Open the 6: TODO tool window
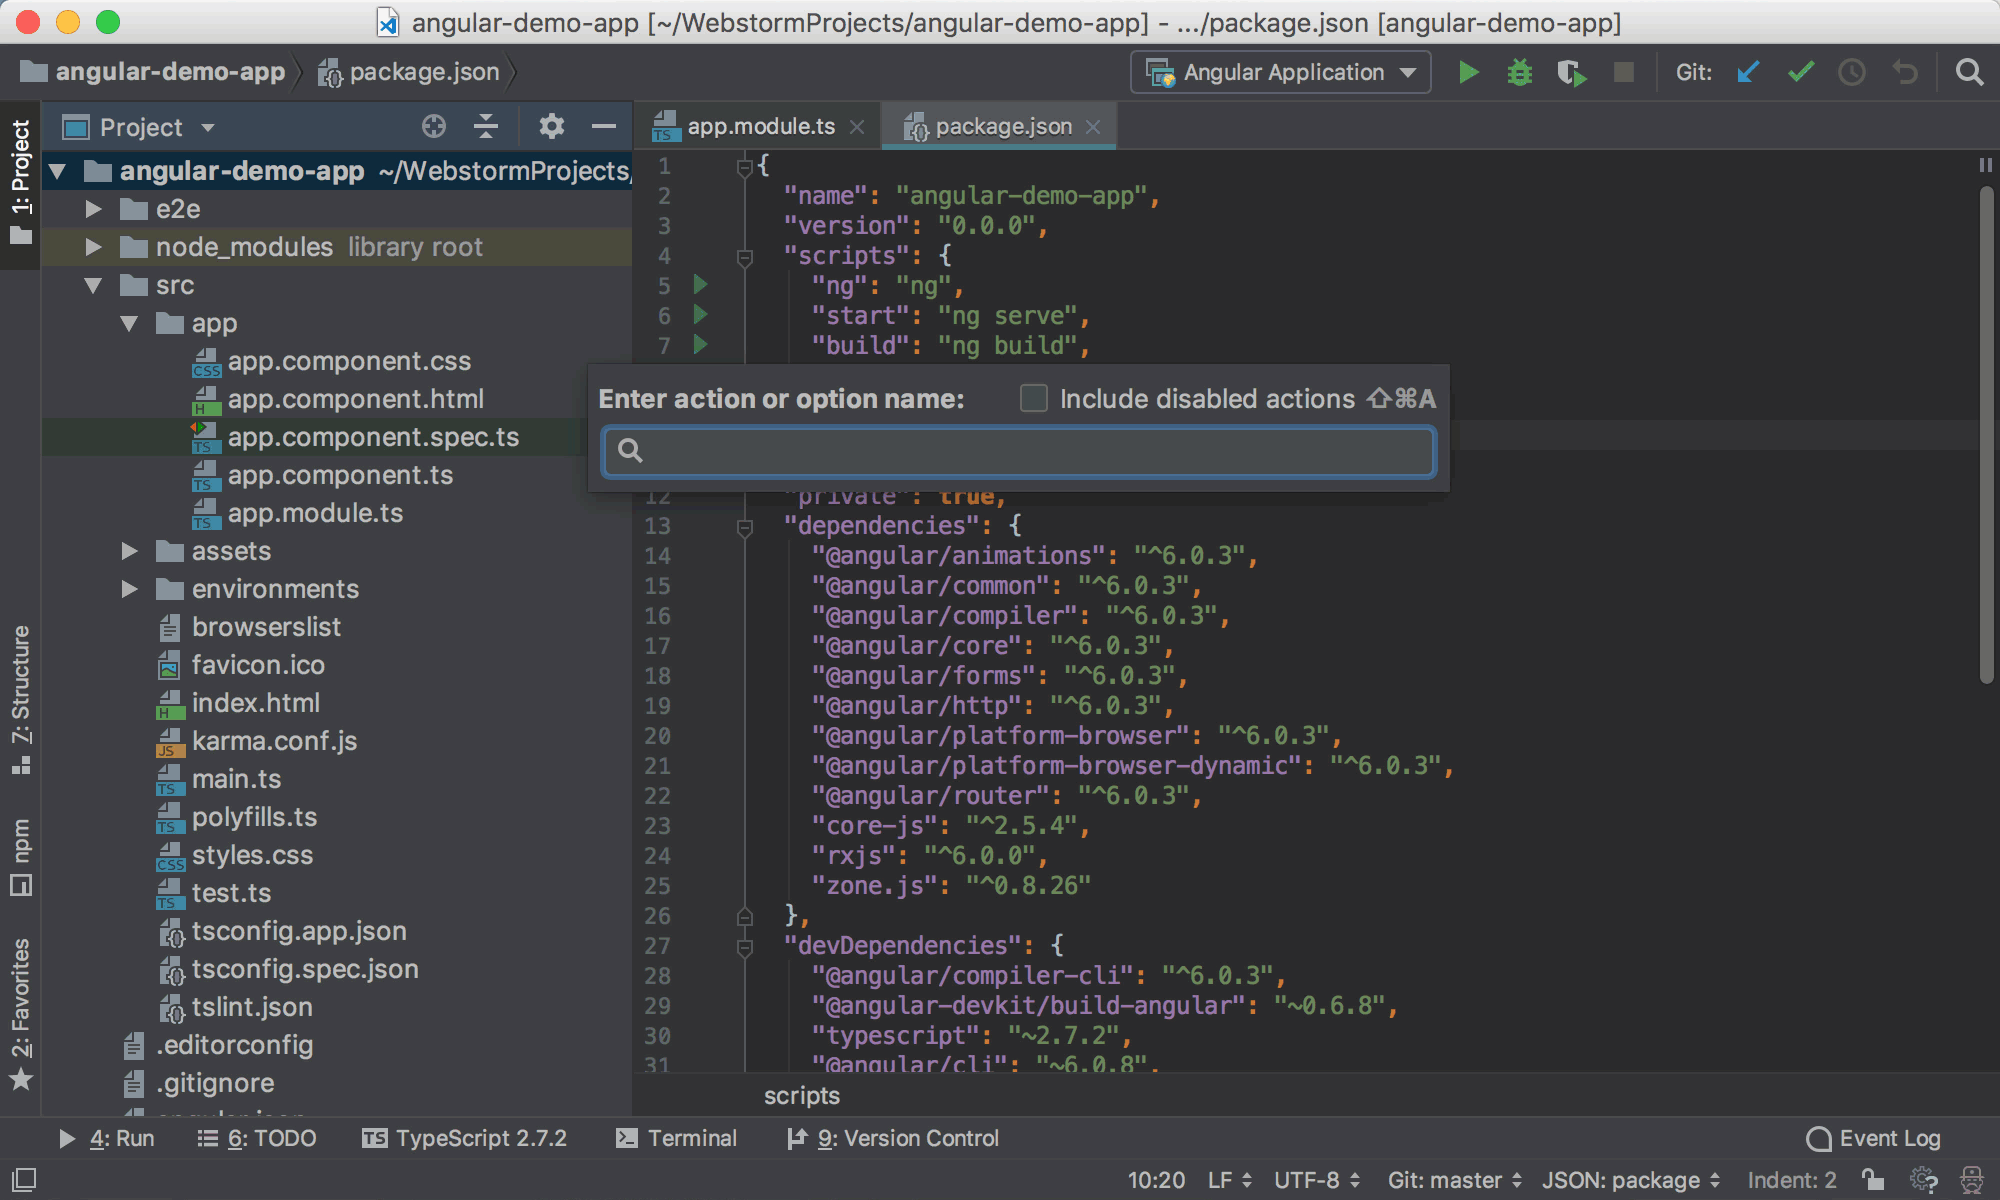 (257, 1137)
